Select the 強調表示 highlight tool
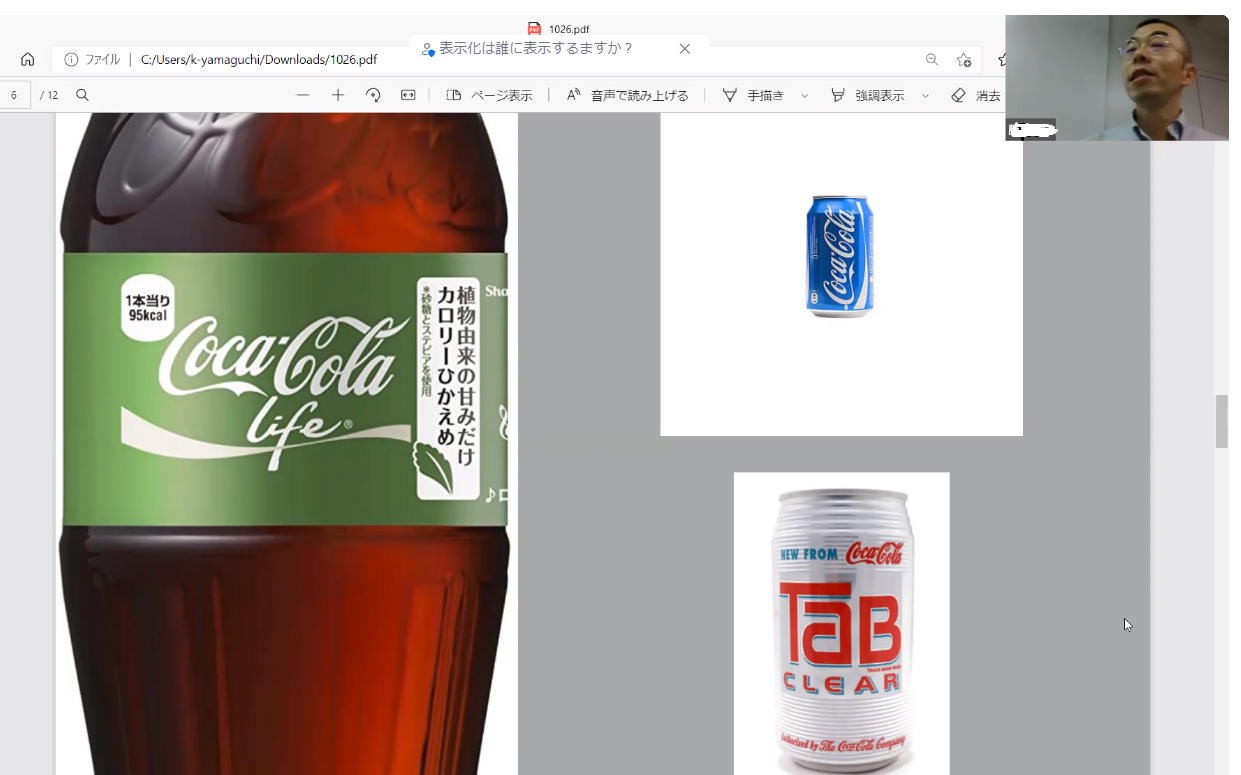 coord(868,95)
